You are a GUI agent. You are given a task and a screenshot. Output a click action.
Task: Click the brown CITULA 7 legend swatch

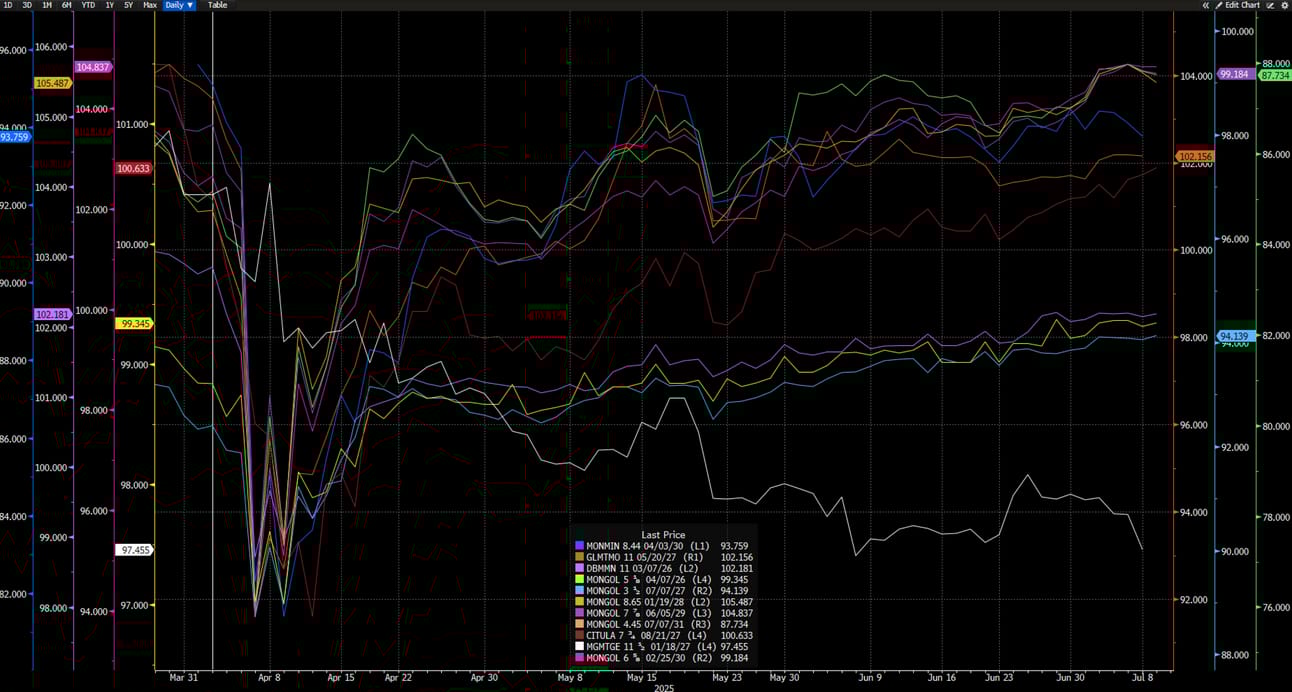580,636
